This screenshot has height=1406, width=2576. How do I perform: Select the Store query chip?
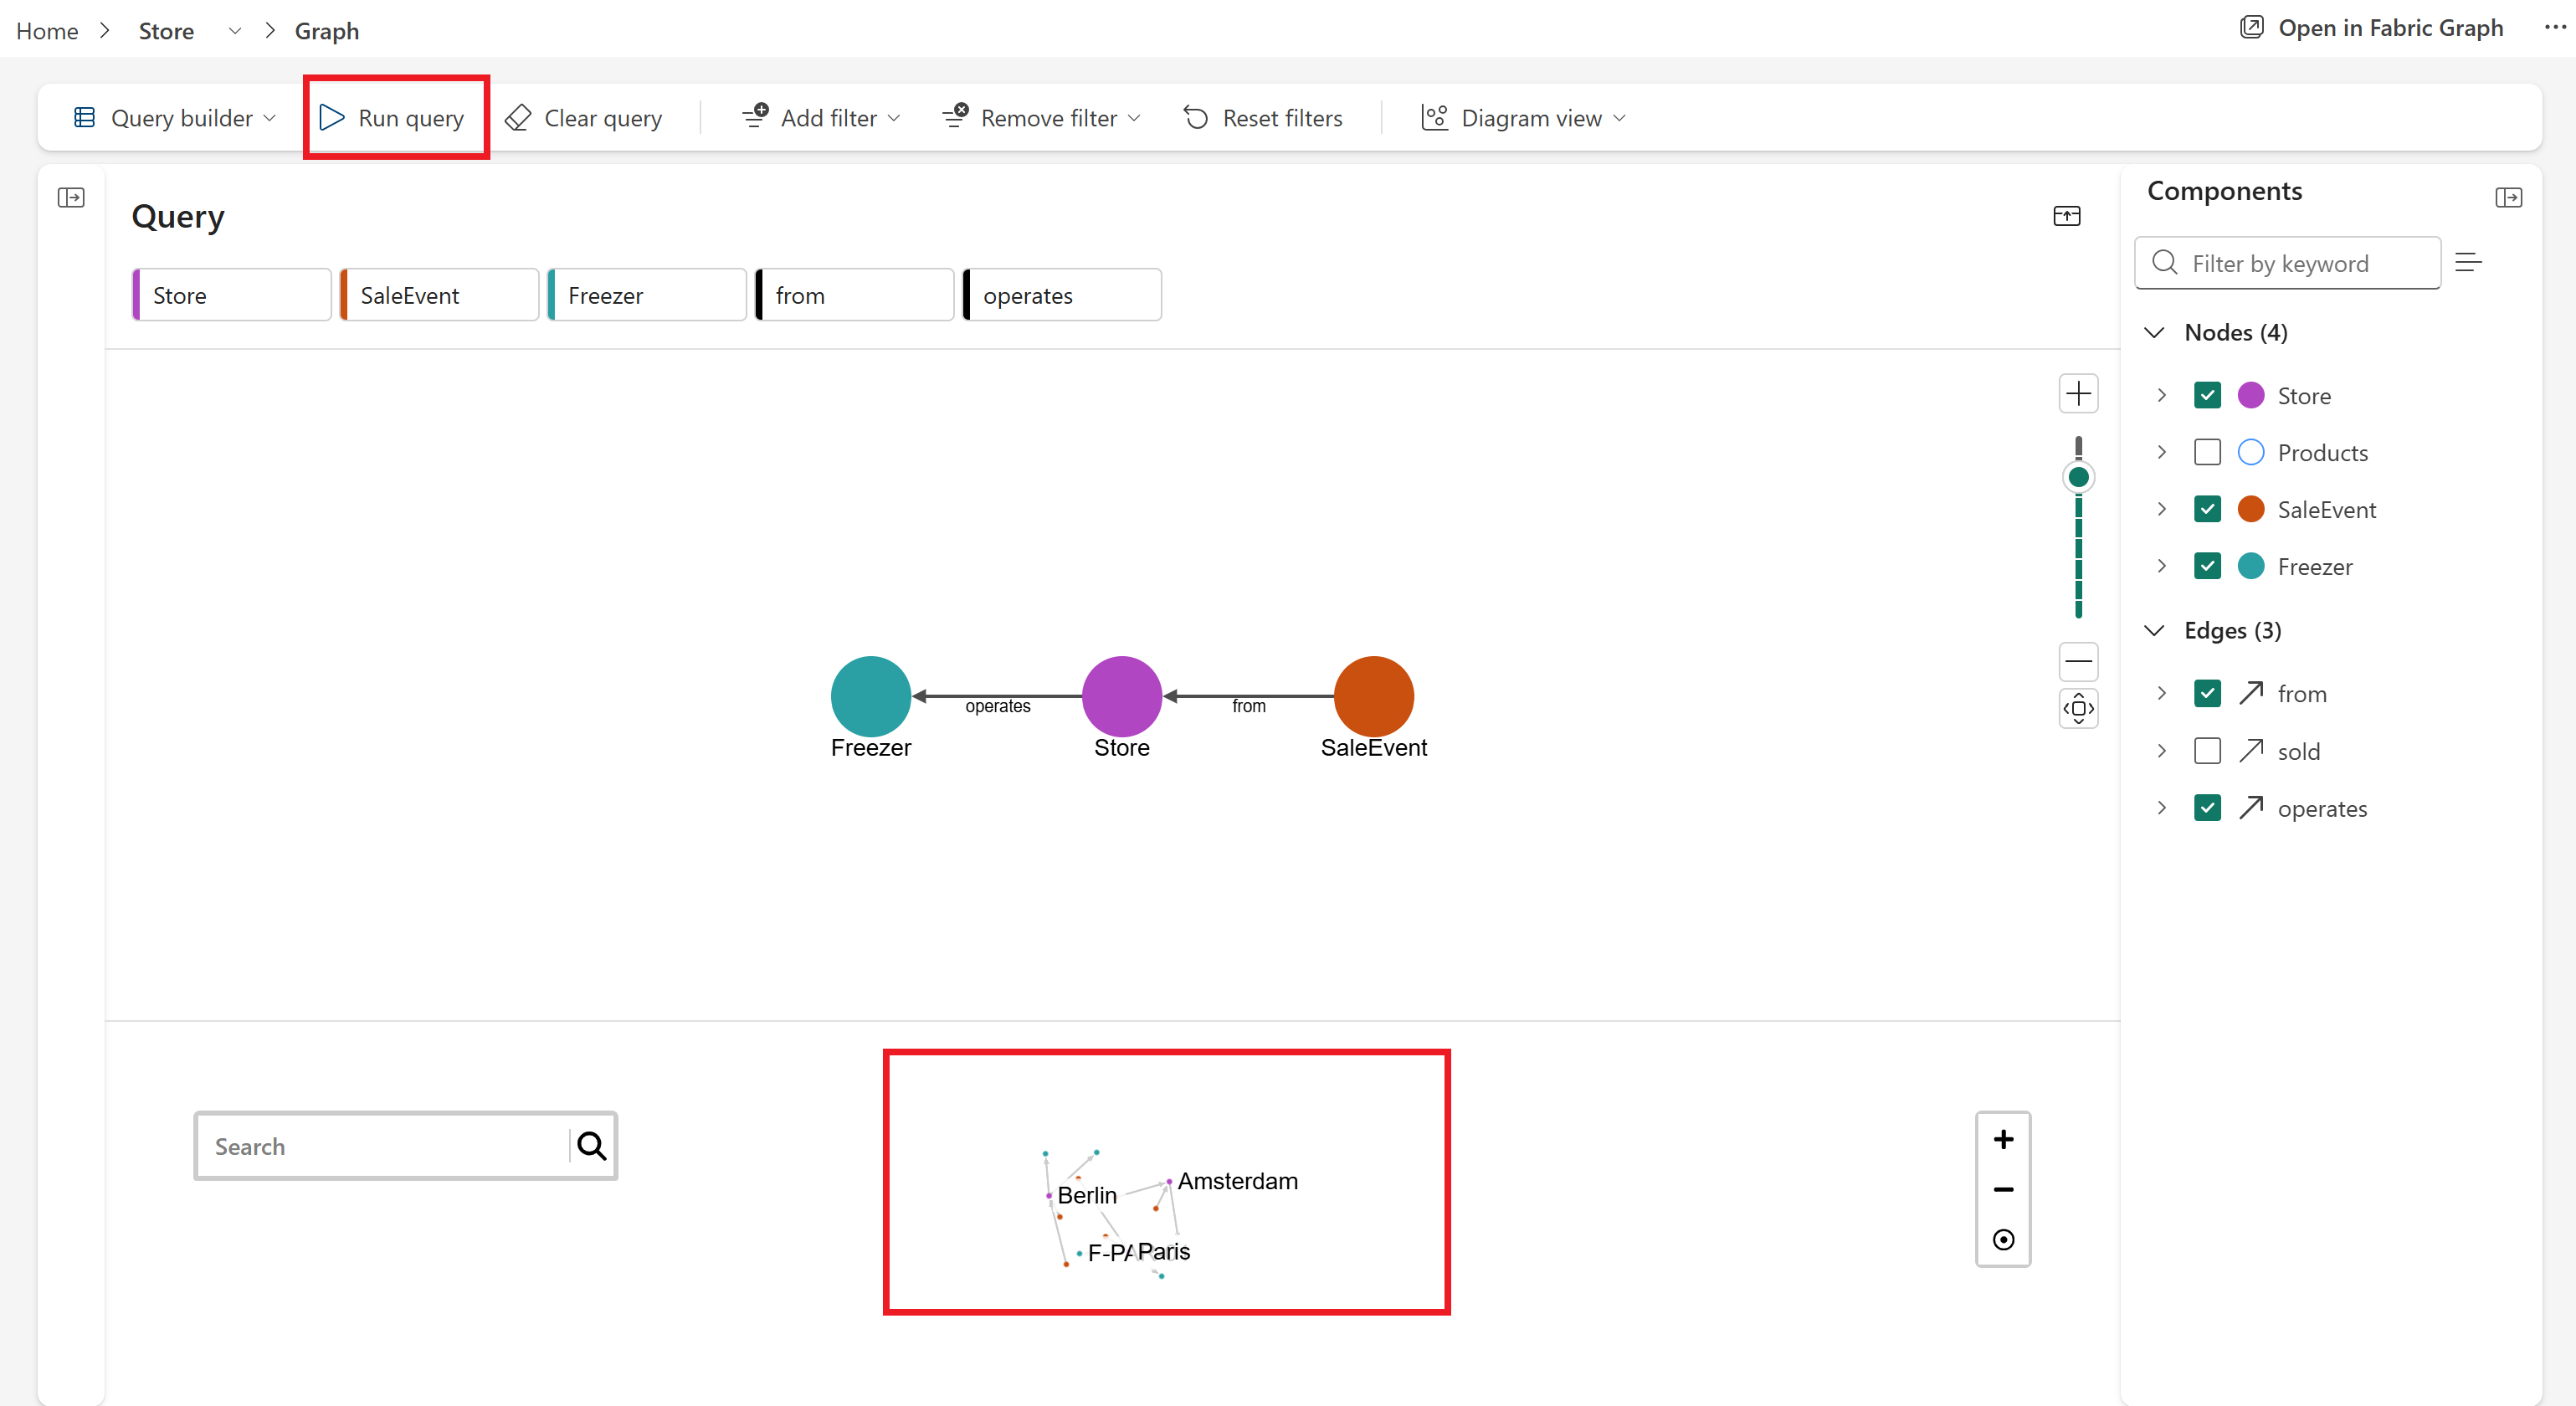click(231, 295)
